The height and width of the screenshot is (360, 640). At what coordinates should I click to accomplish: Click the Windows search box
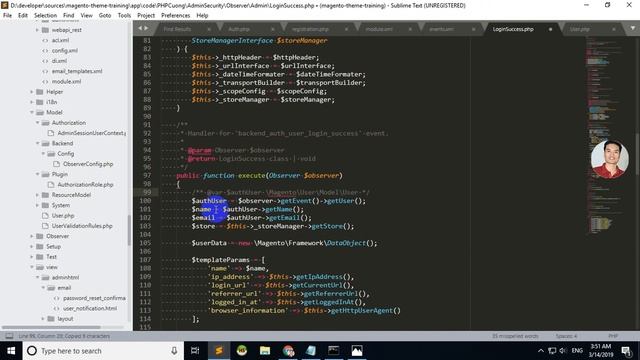coord(102,351)
